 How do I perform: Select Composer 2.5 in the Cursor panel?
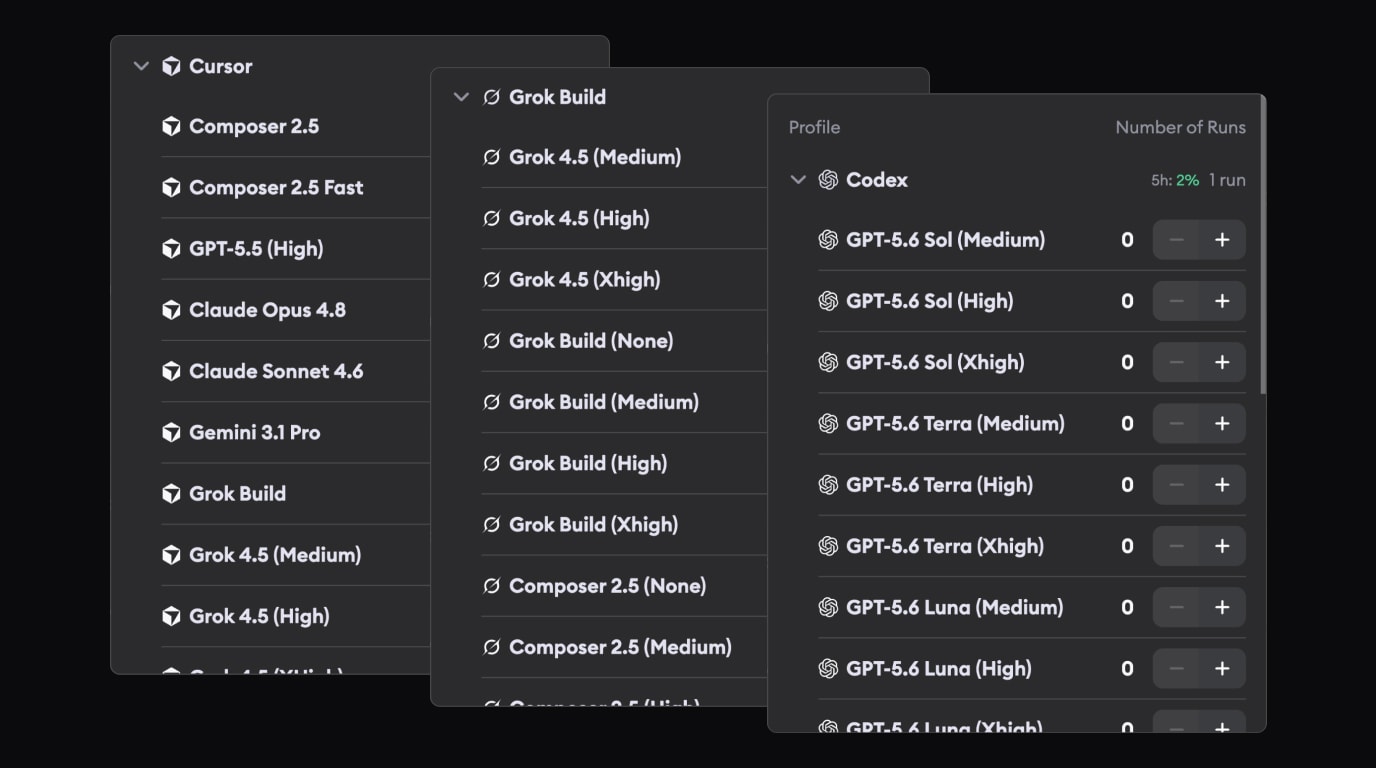coord(254,126)
